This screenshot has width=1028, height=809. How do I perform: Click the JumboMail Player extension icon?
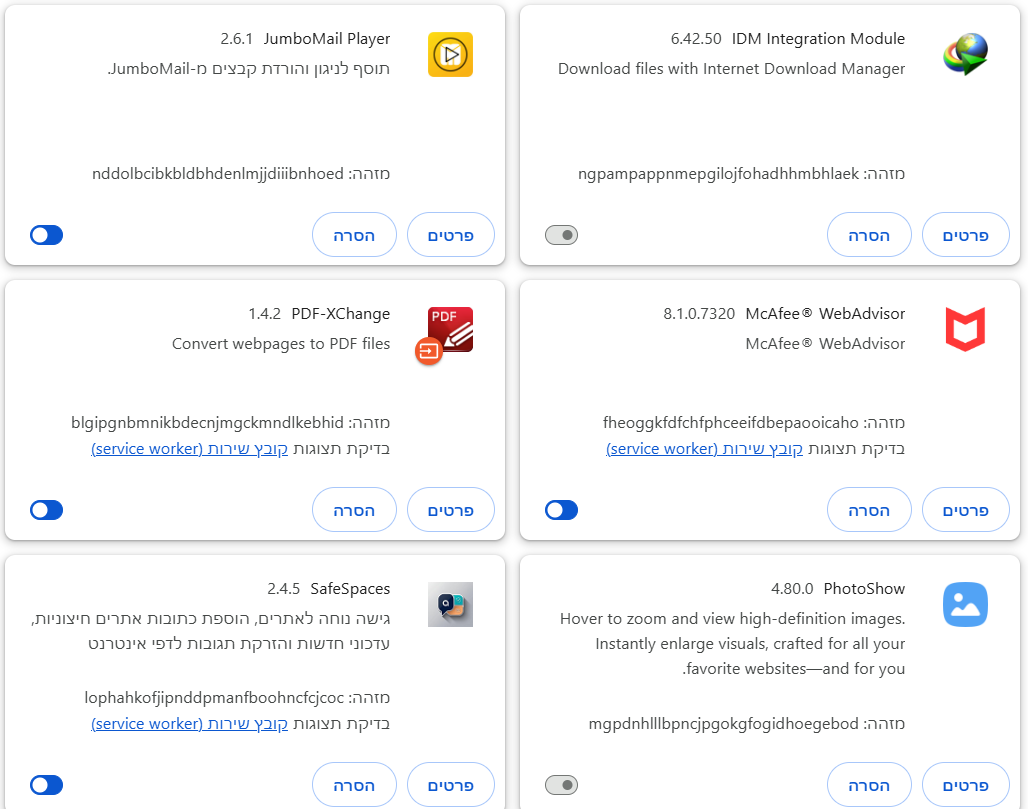point(450,54)
